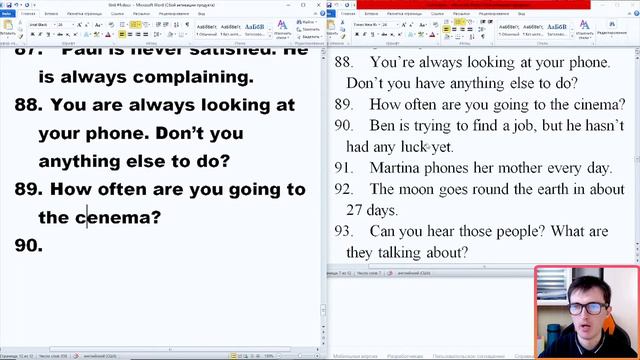
Task: Apply Без интервала style in left window
Action: [231, 30]
